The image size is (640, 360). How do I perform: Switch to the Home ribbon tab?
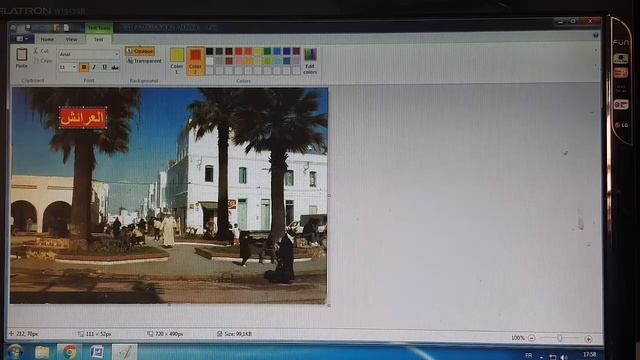[x=47, y=40]
